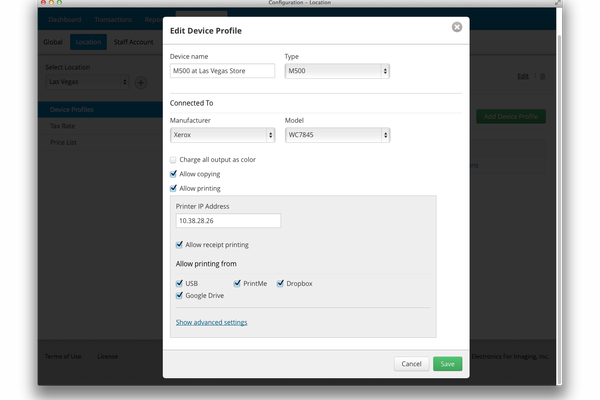Image resolution: width=600 pixels, height=400 pixels.
Task: Toggle Charge all output as color checkbox
Action: tap(173, 160)
